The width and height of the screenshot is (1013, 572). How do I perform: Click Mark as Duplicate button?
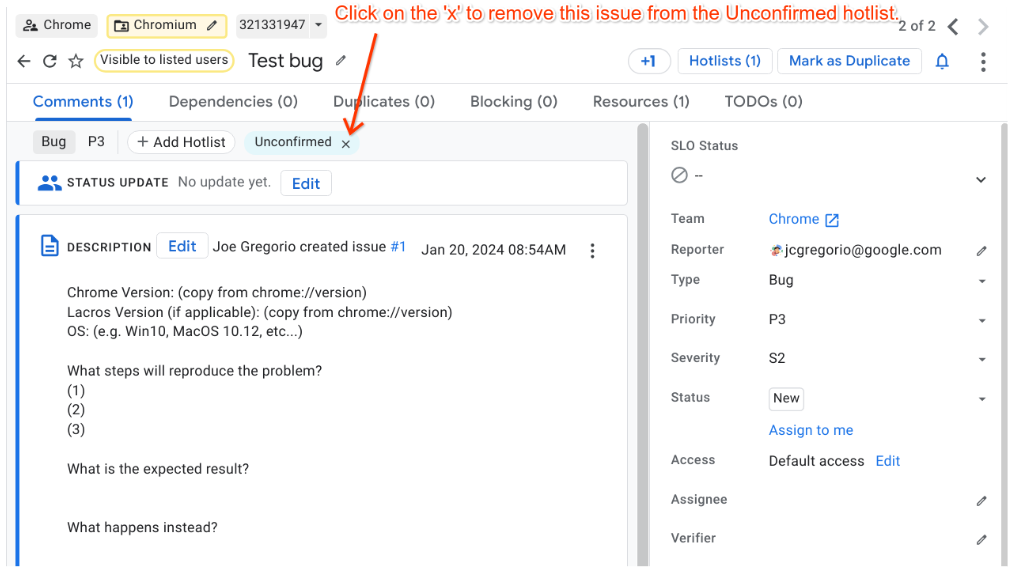849,61
